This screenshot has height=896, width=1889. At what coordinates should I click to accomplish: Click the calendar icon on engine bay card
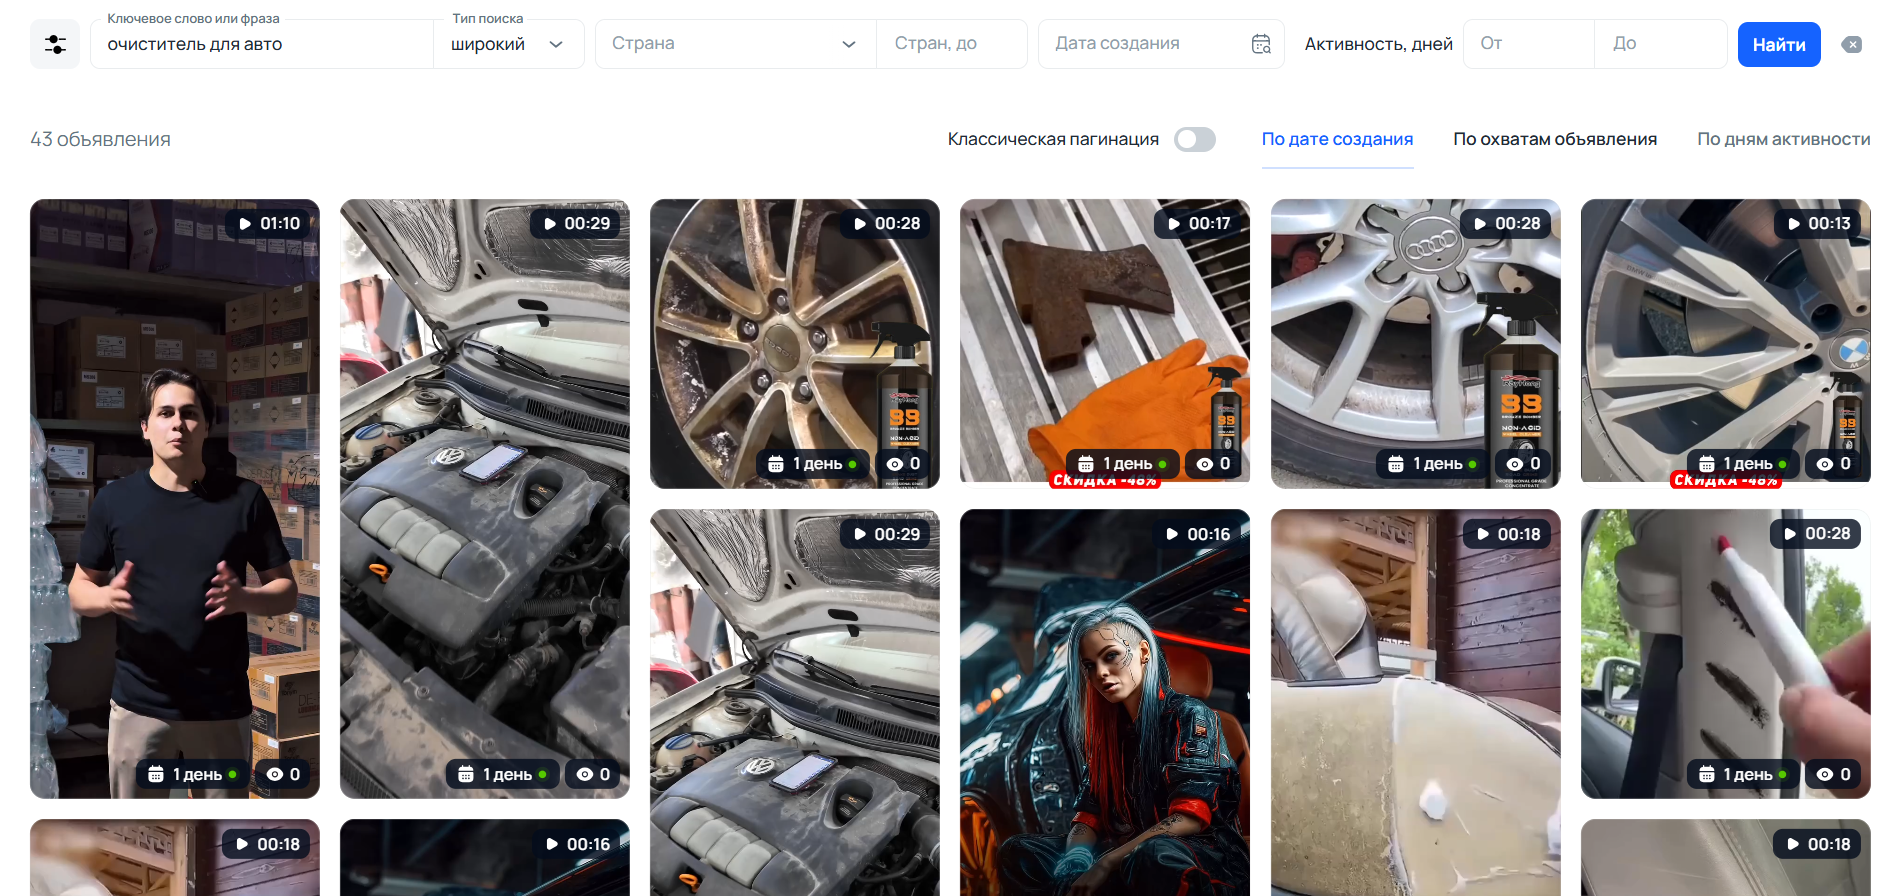466,774
